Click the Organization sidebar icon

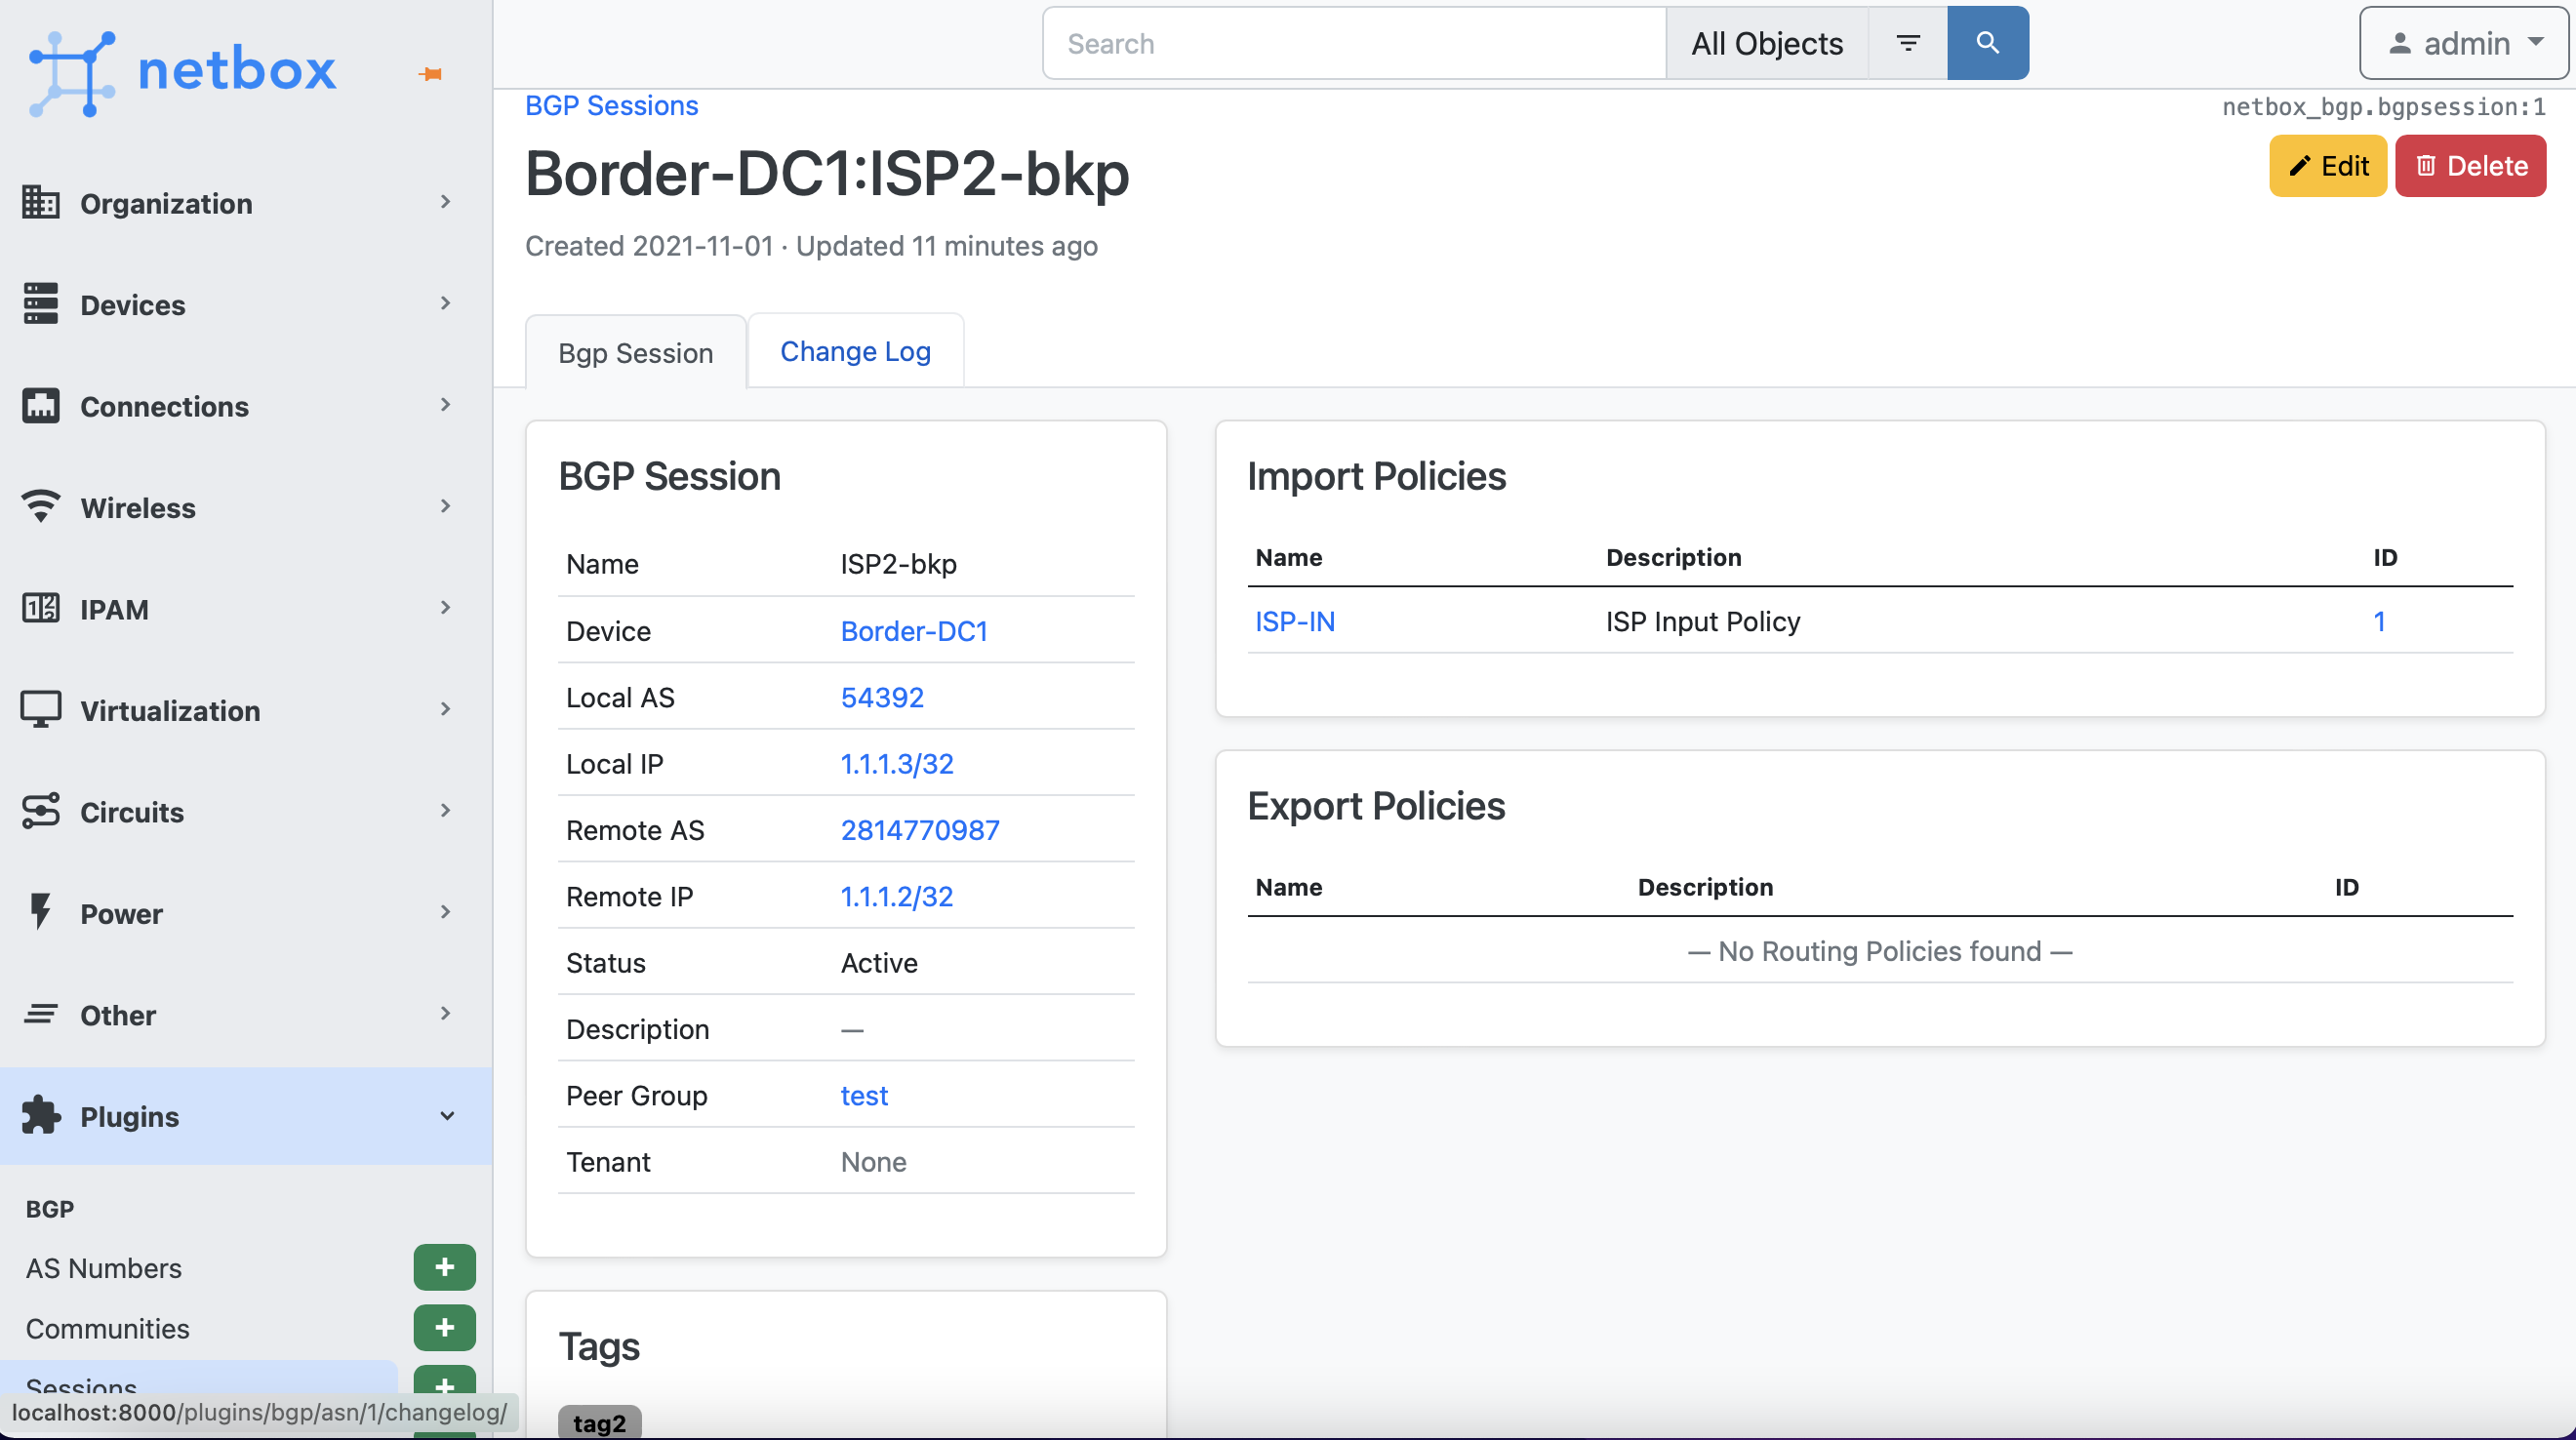coord(44,200)
